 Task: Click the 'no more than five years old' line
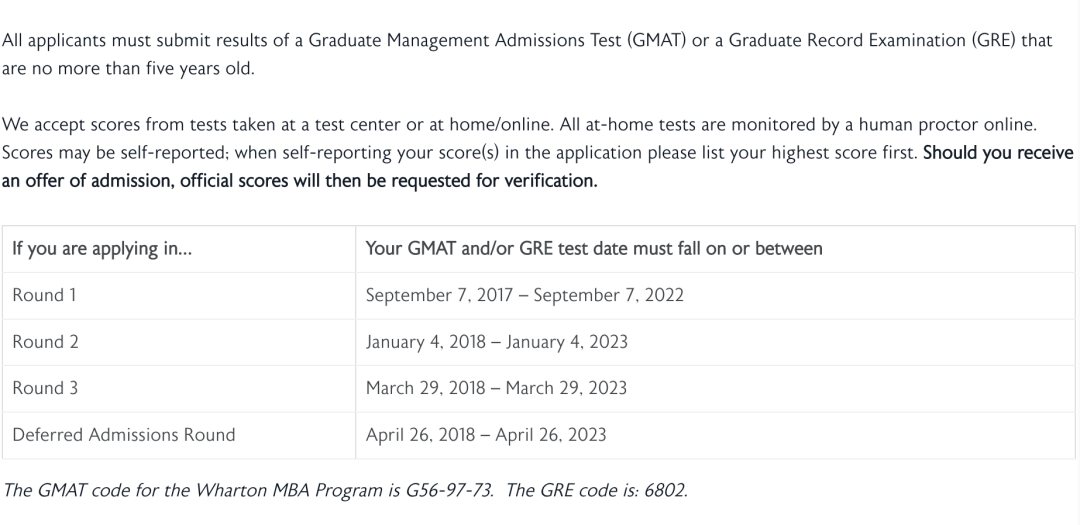click(143, 69)
